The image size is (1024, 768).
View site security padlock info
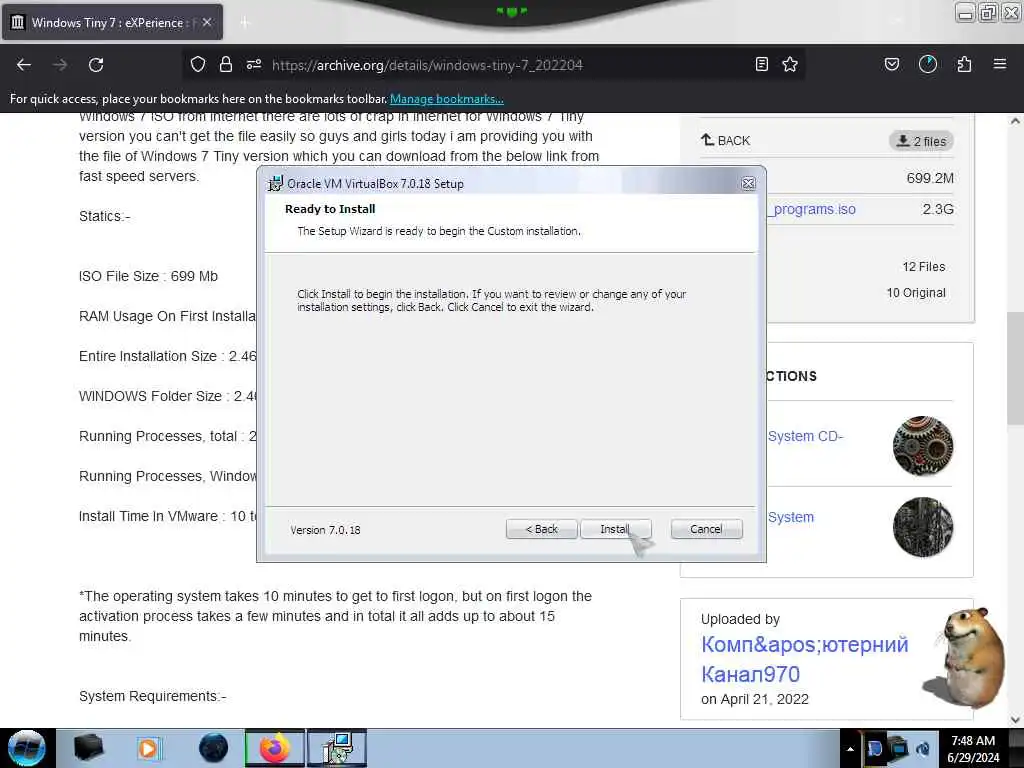coord(225,64)
